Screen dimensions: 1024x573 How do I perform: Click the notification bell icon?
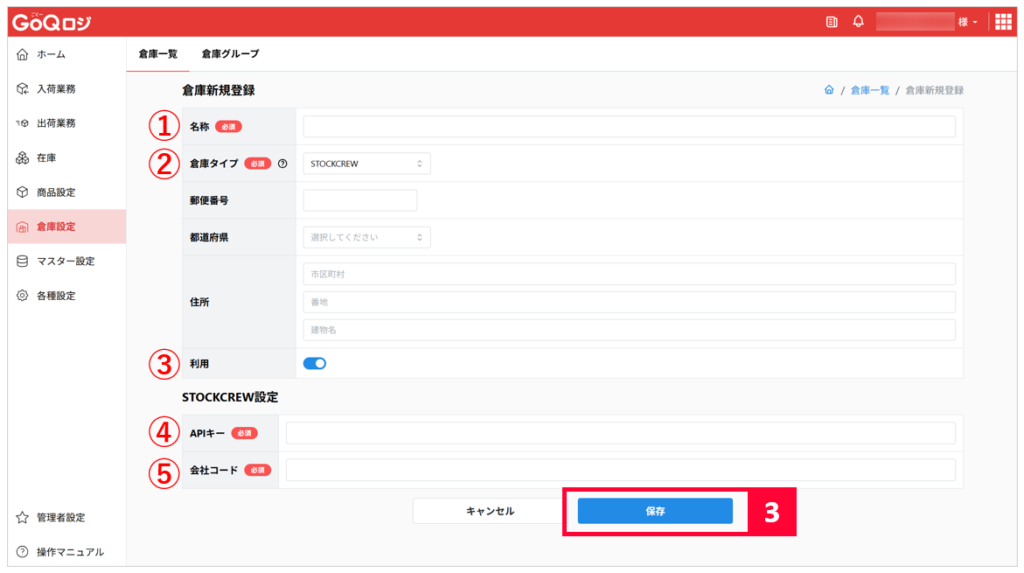pos(858,22)
